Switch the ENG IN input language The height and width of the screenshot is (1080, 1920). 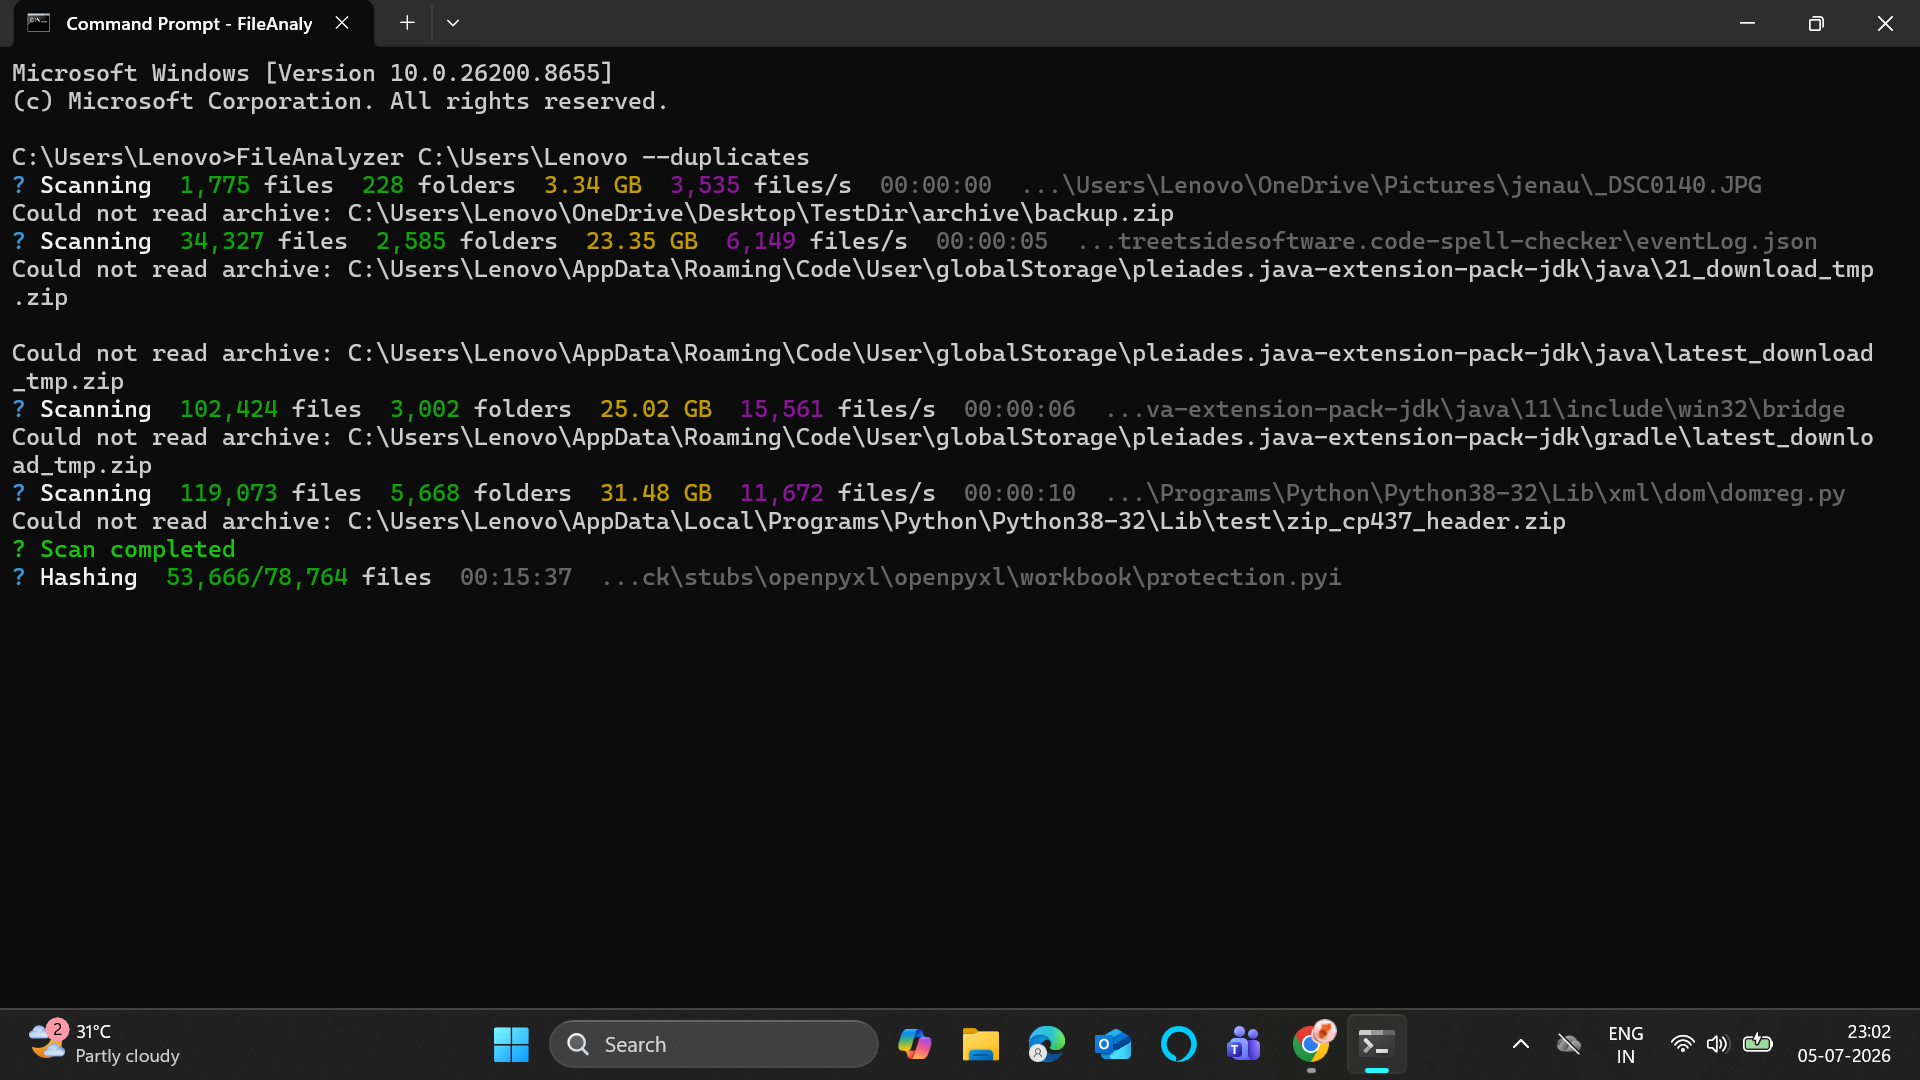click(x=1626, y=1044)
